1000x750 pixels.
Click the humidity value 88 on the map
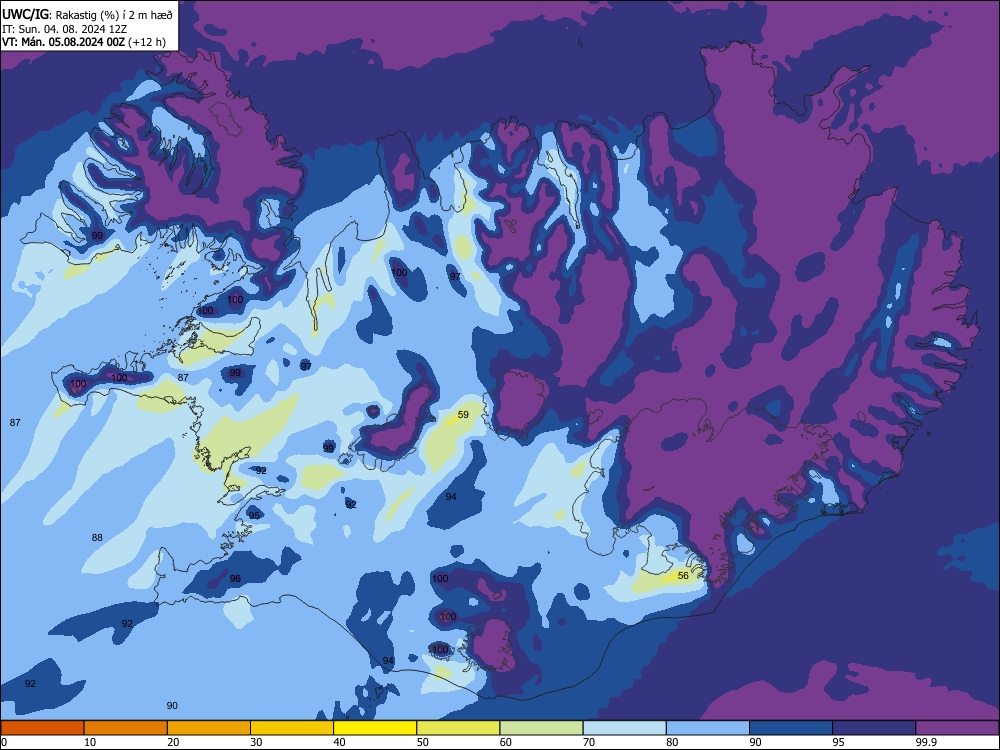[x=97, y=538]
